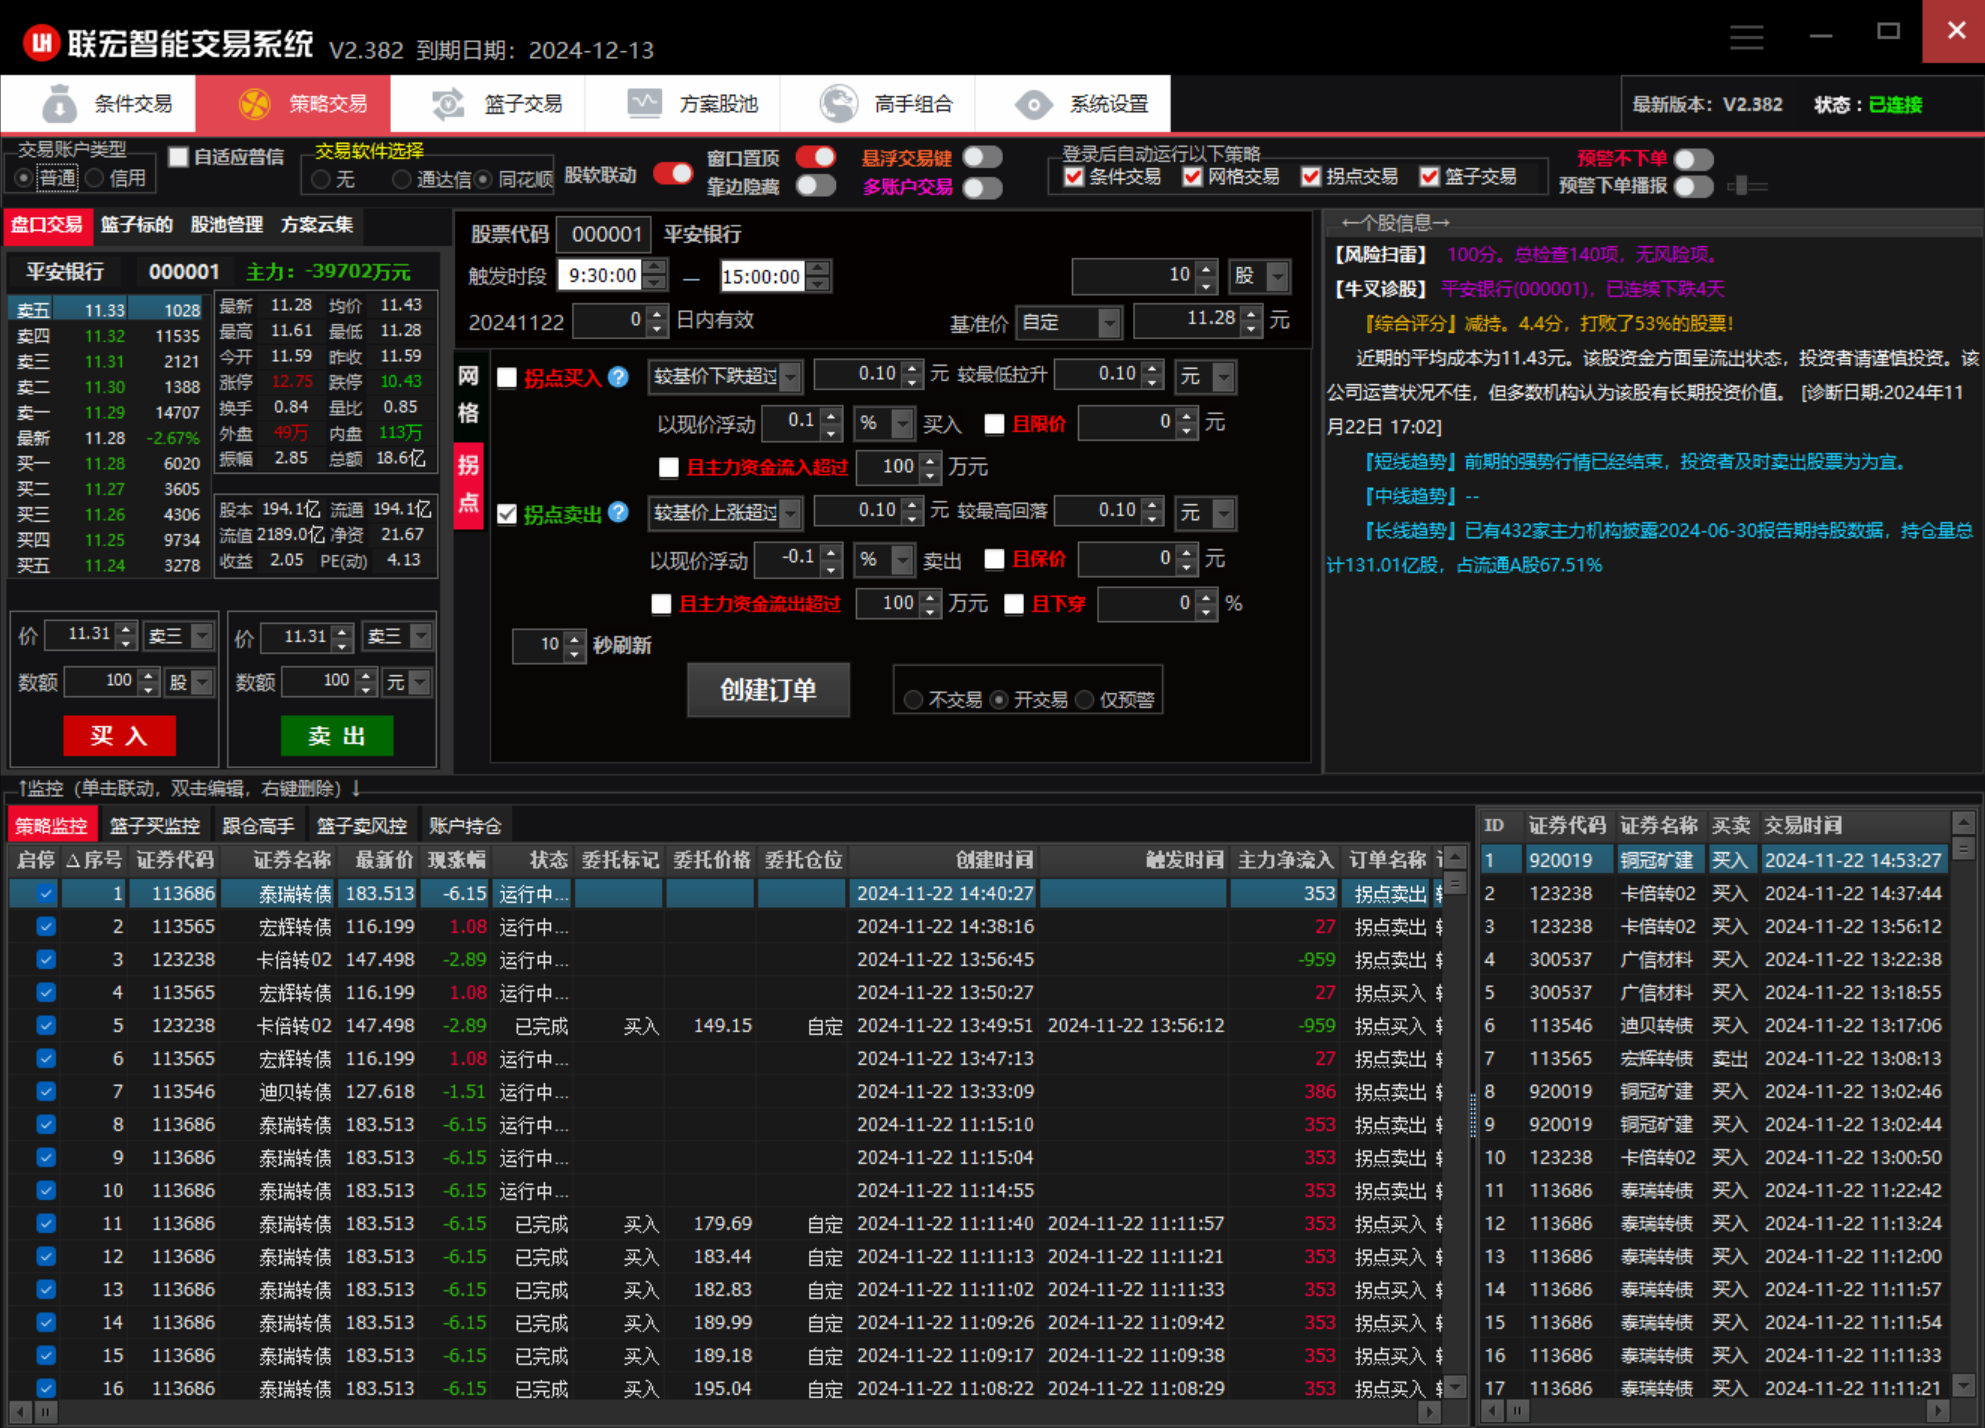This screenshot has width=1985, height=1428.
Task: Open 跟仓高手 tab
Action: coord(258,826)
